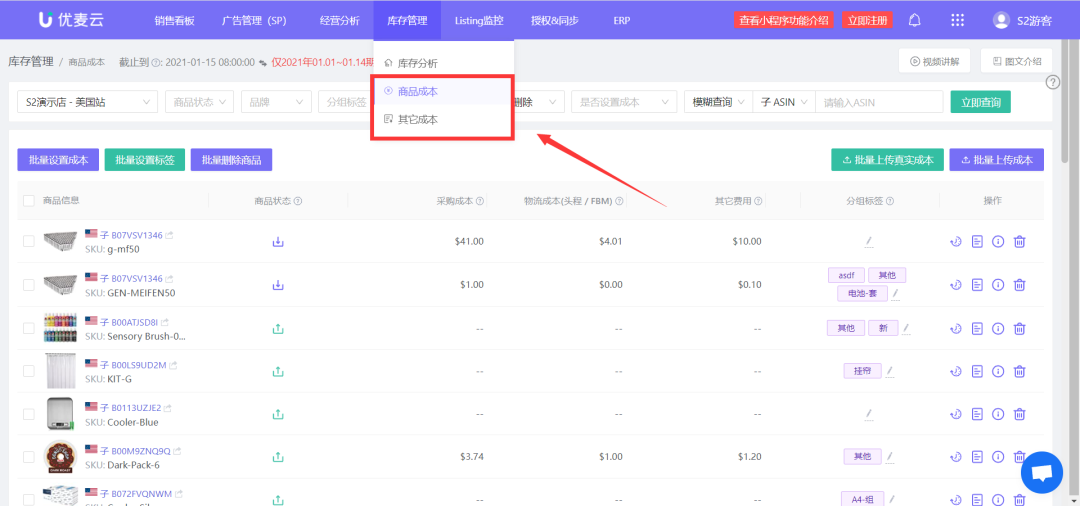Select the checkbox for SKU KIT-G

click(28, 371)
